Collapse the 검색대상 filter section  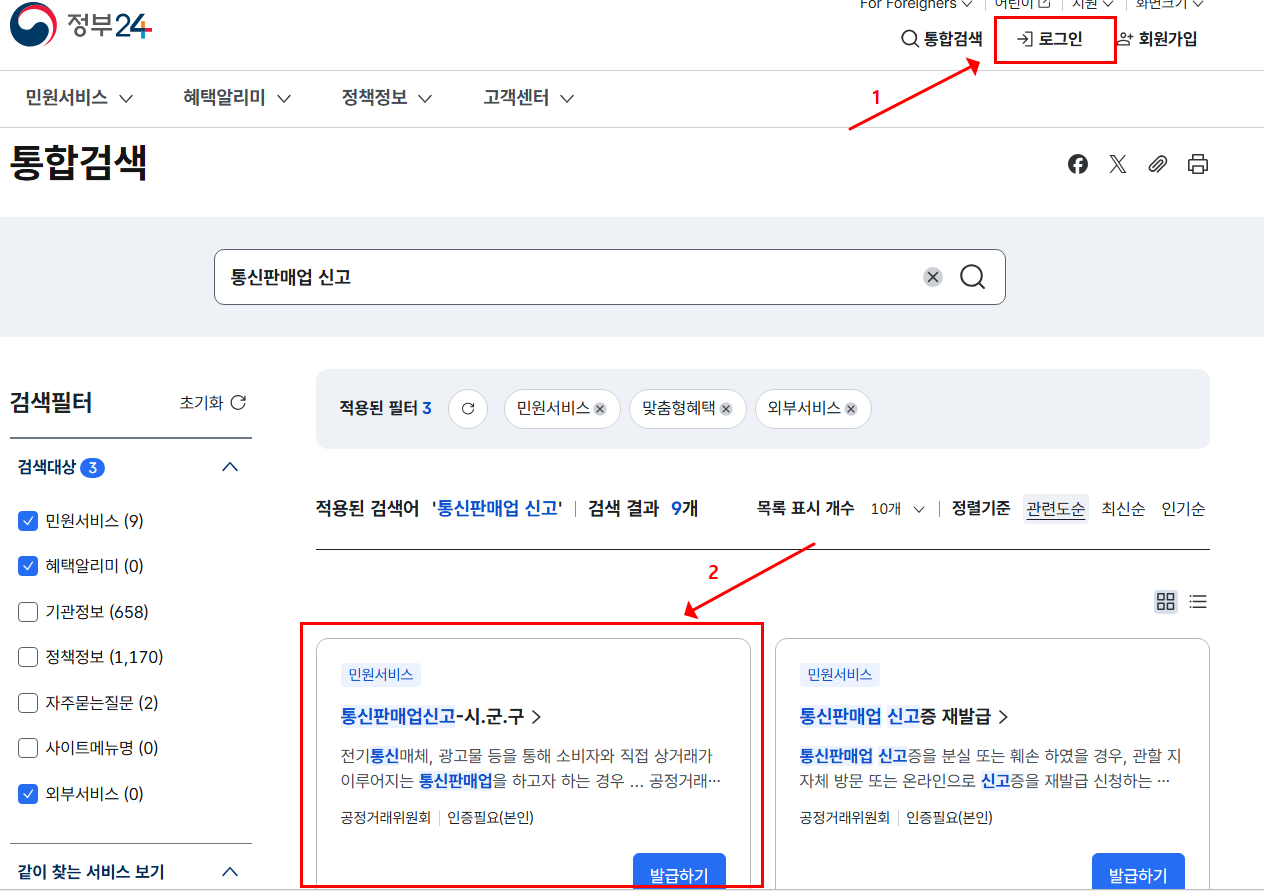tap(229, 467)
